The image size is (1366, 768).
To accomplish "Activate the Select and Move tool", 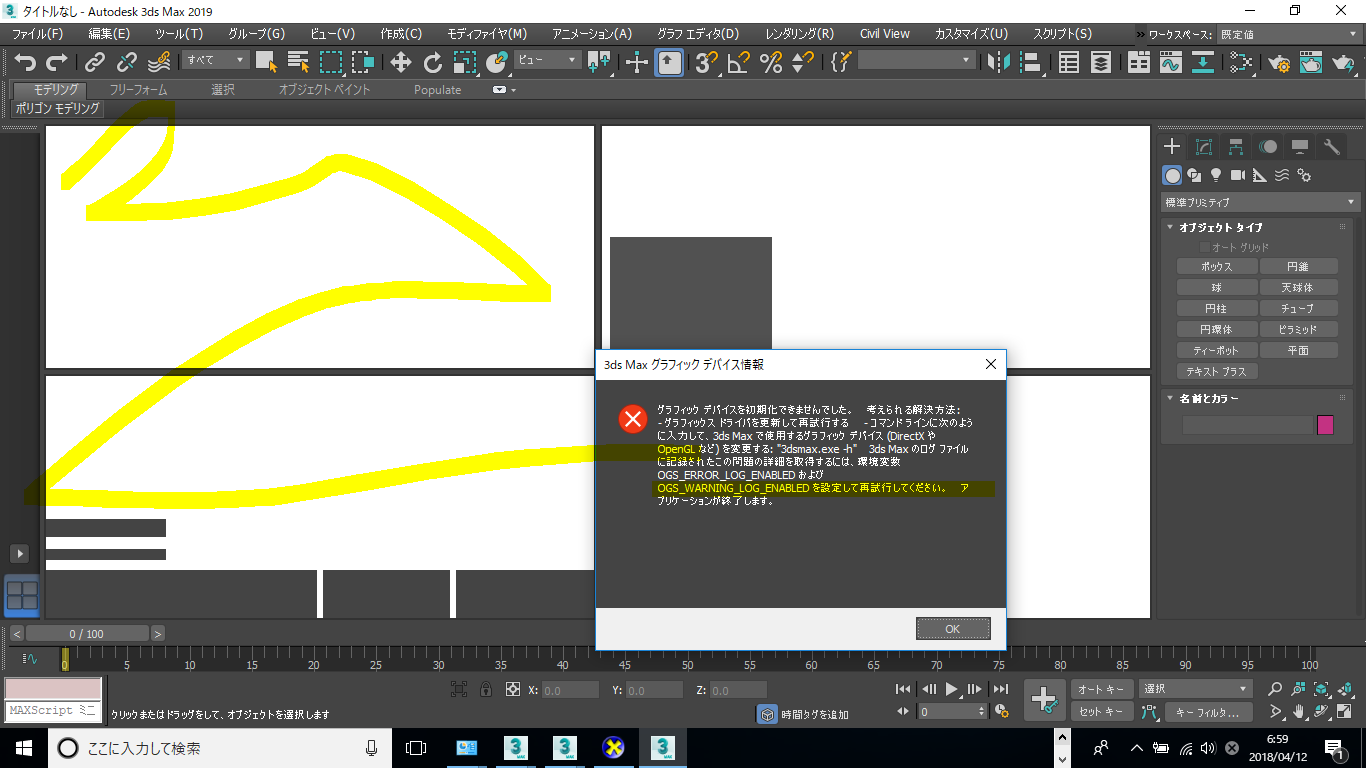I will 401,62.
